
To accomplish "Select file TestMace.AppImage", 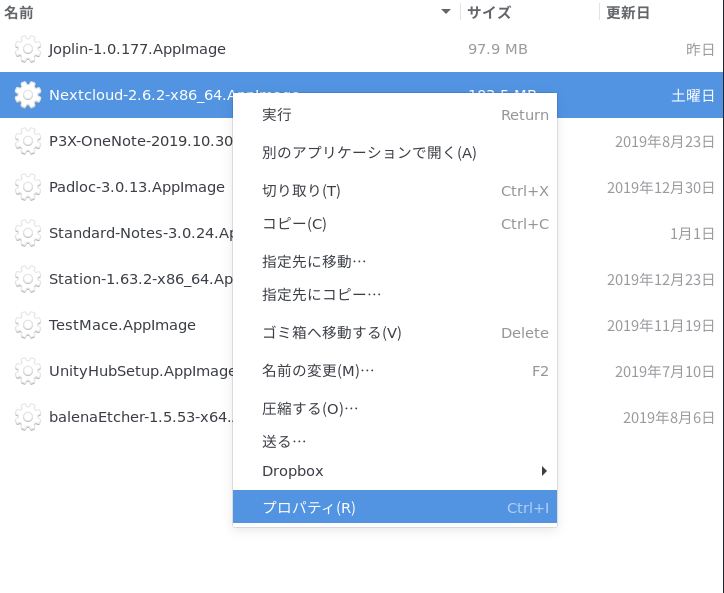I will point(122,325).
